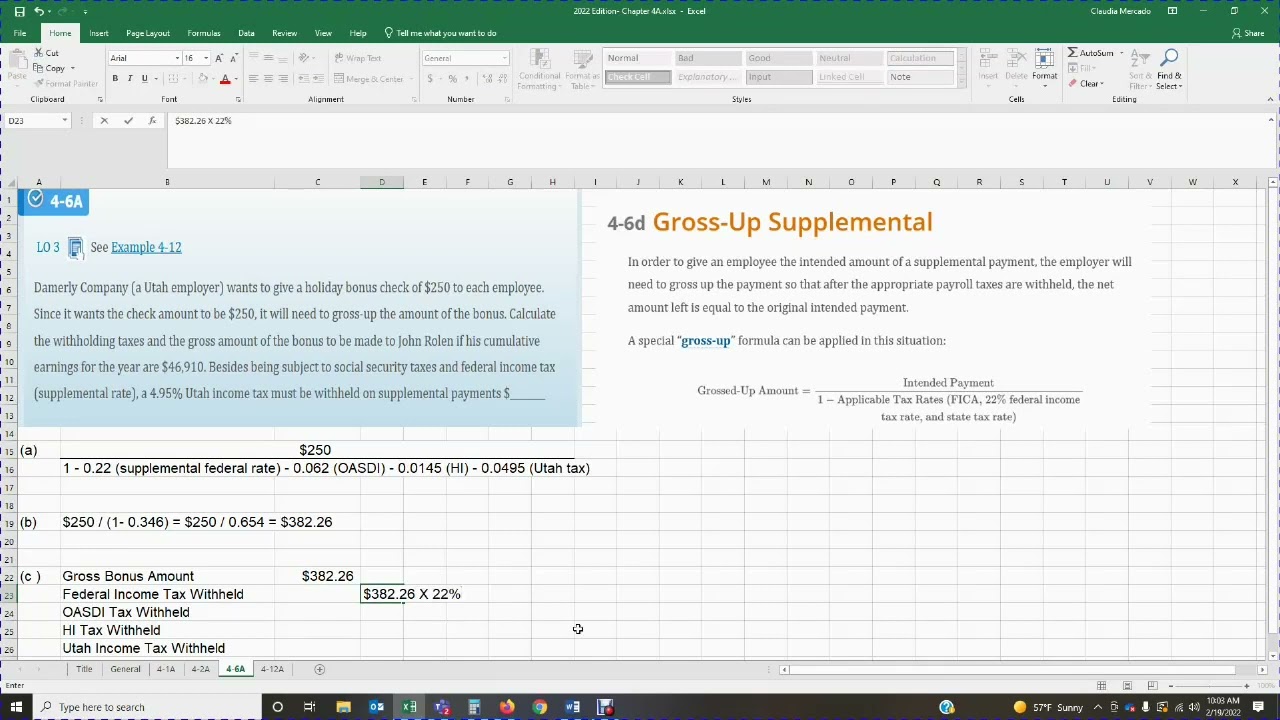Click the Accounting dollar format icon

[x=430, y=79]
